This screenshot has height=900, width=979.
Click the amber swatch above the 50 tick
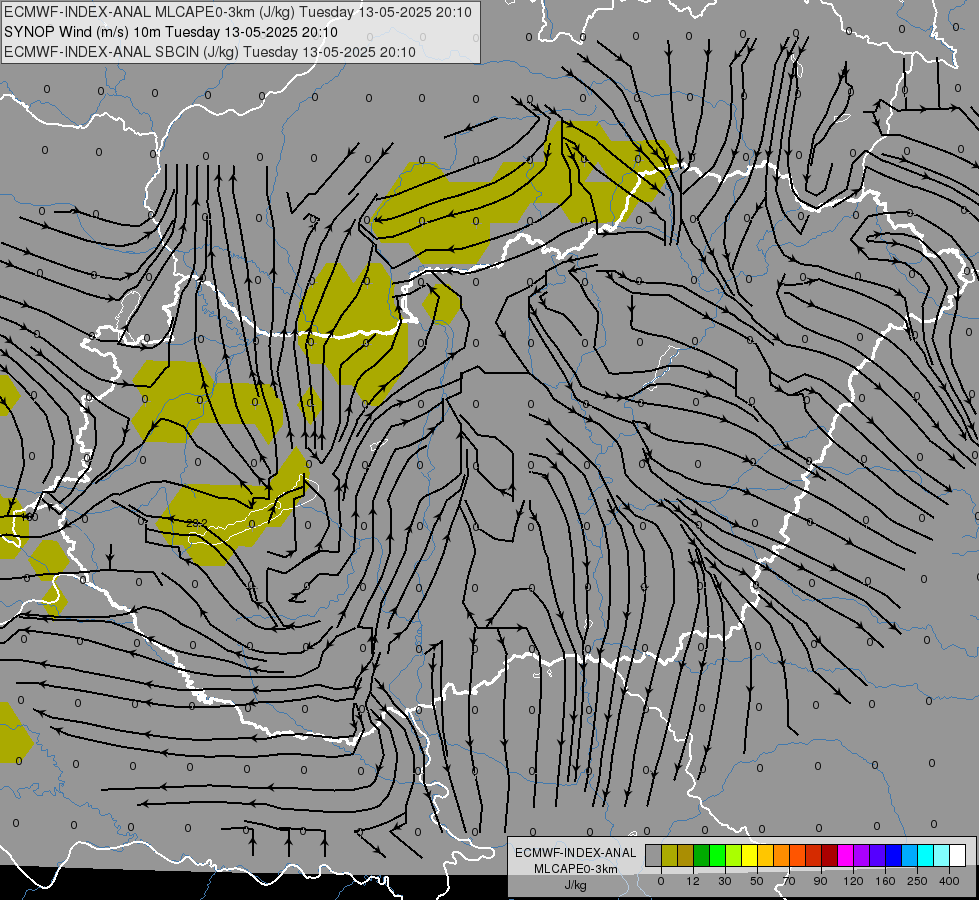click(x=765, y=855)
